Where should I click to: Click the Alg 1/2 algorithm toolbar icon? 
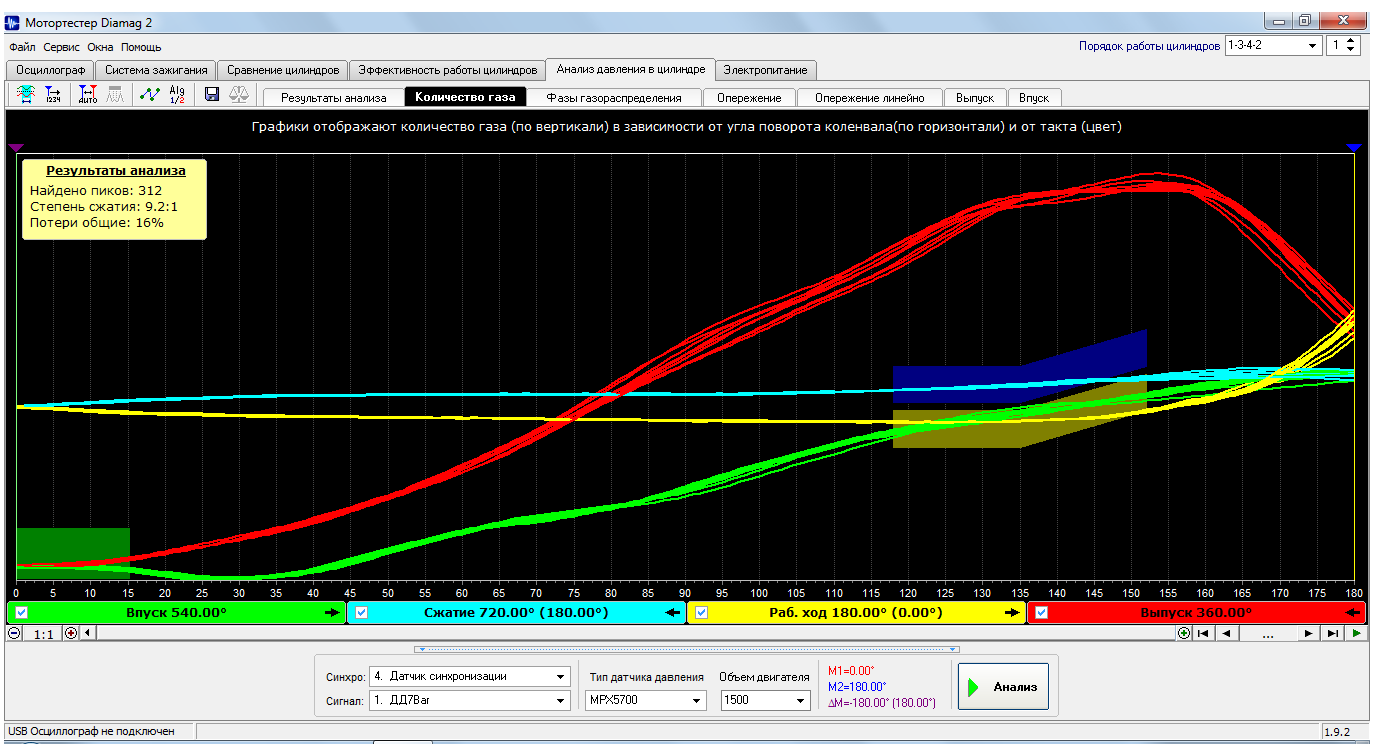tap(177, 94)
